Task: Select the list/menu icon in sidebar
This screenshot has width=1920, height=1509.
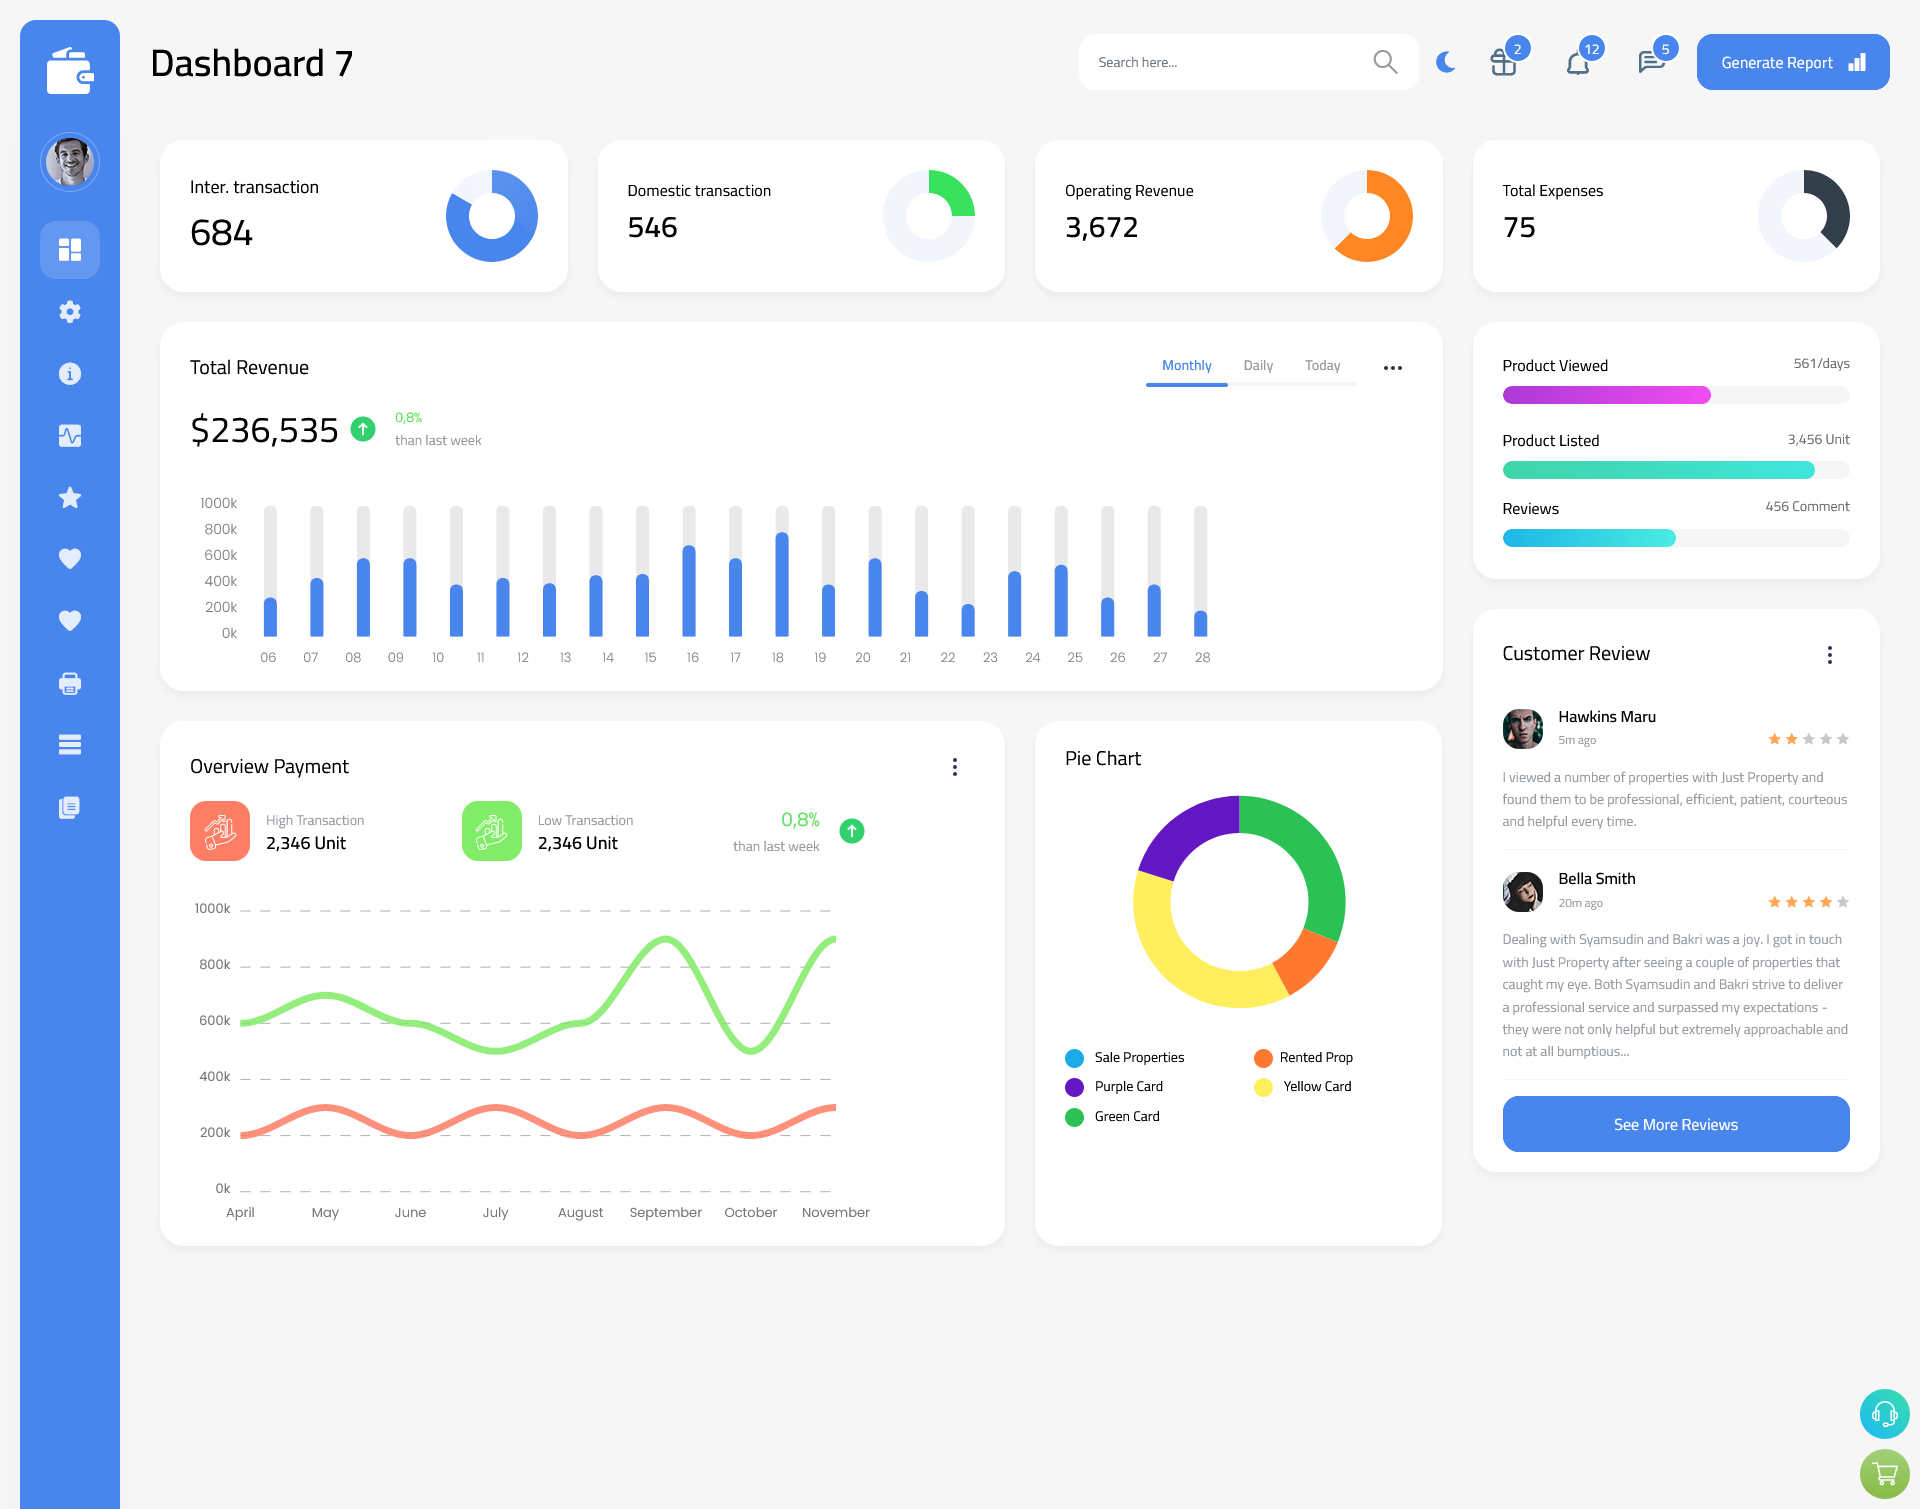Action: tap(69, 744)
